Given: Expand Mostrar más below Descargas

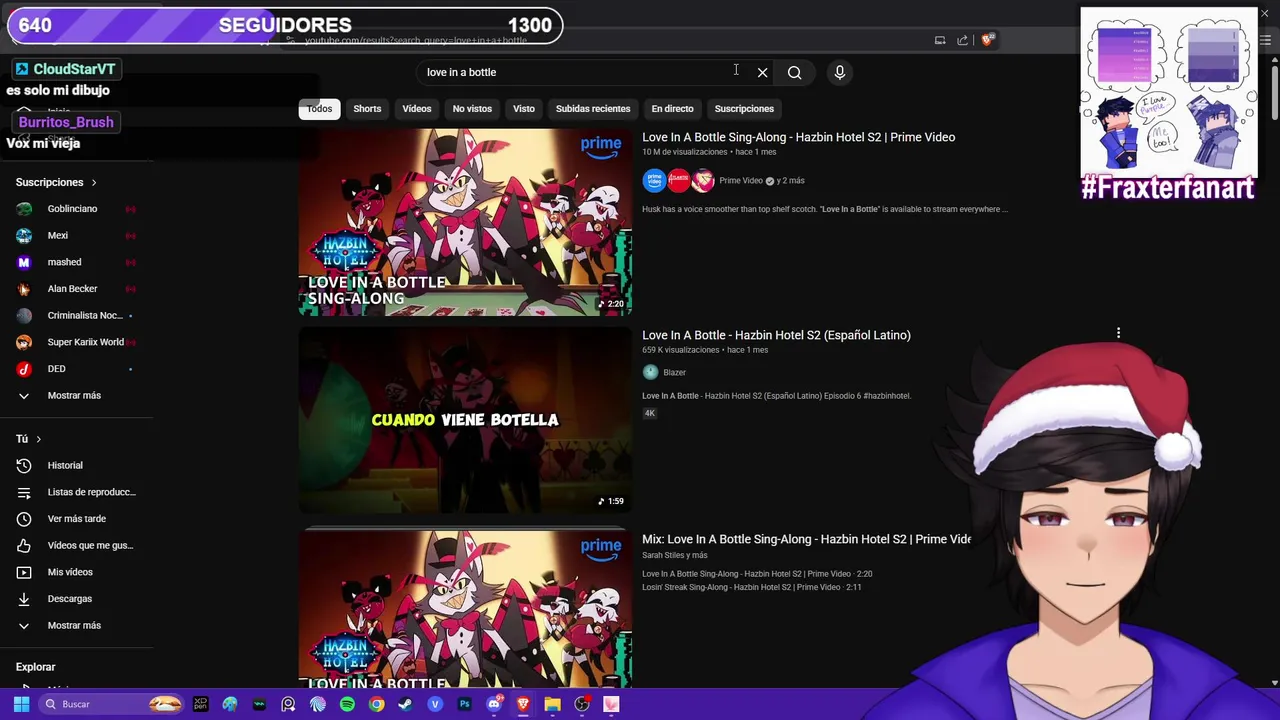Looking at the screenshot, I should [x=76, y=625].
